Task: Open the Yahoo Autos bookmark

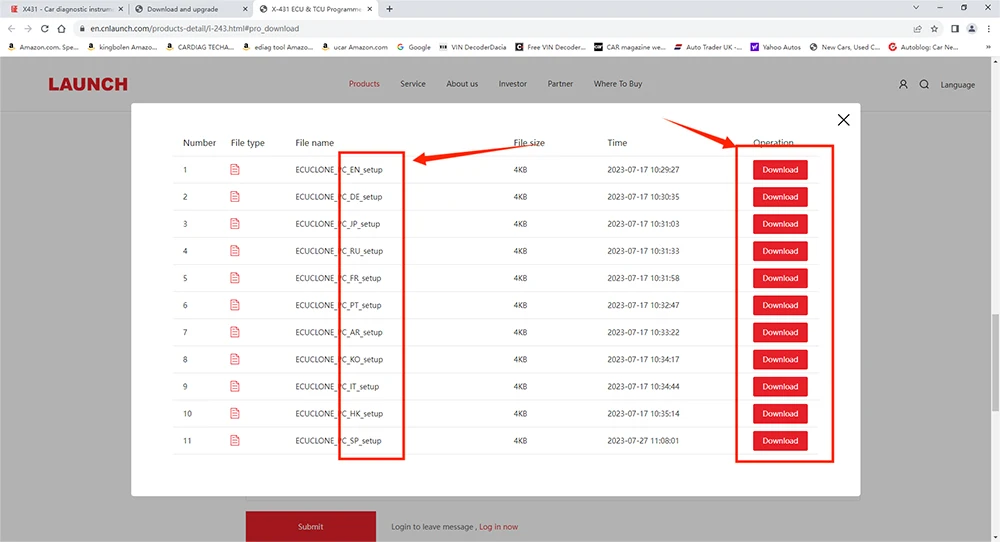Action: pyautogui.click(x=776, y=47)
